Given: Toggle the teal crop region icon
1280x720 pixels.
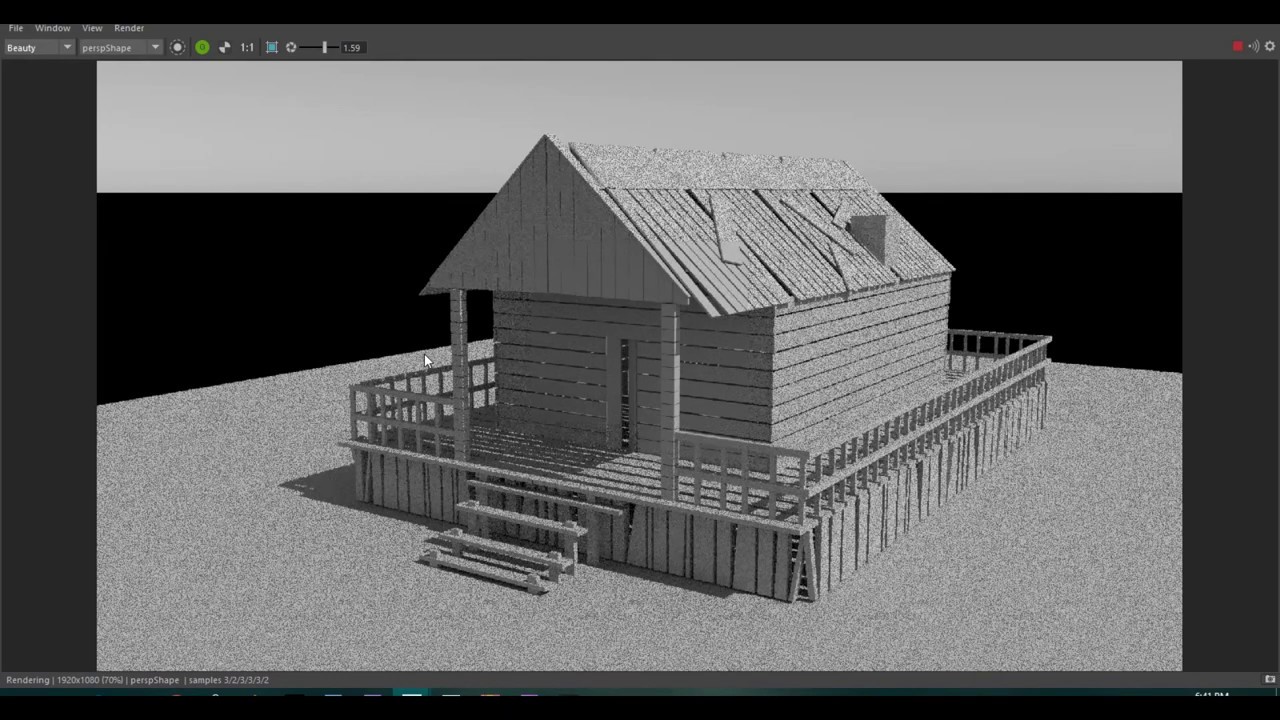Looking at the screenshot, I should click(x=272, y=47).
